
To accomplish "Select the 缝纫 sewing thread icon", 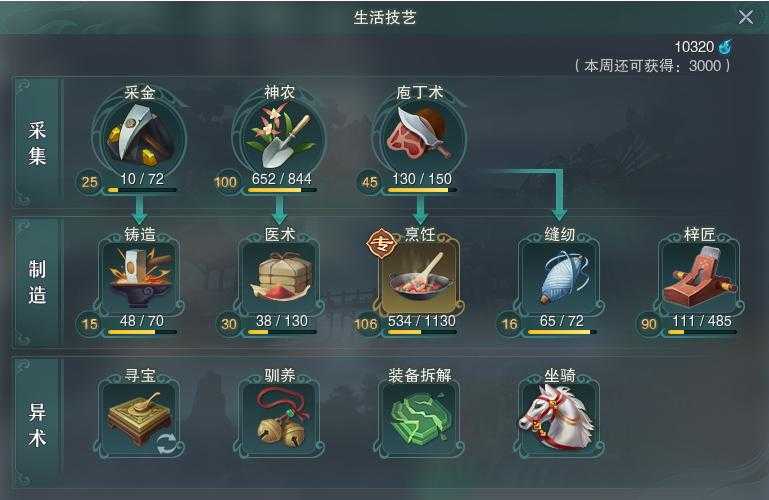I will click(x=560, y=277).
